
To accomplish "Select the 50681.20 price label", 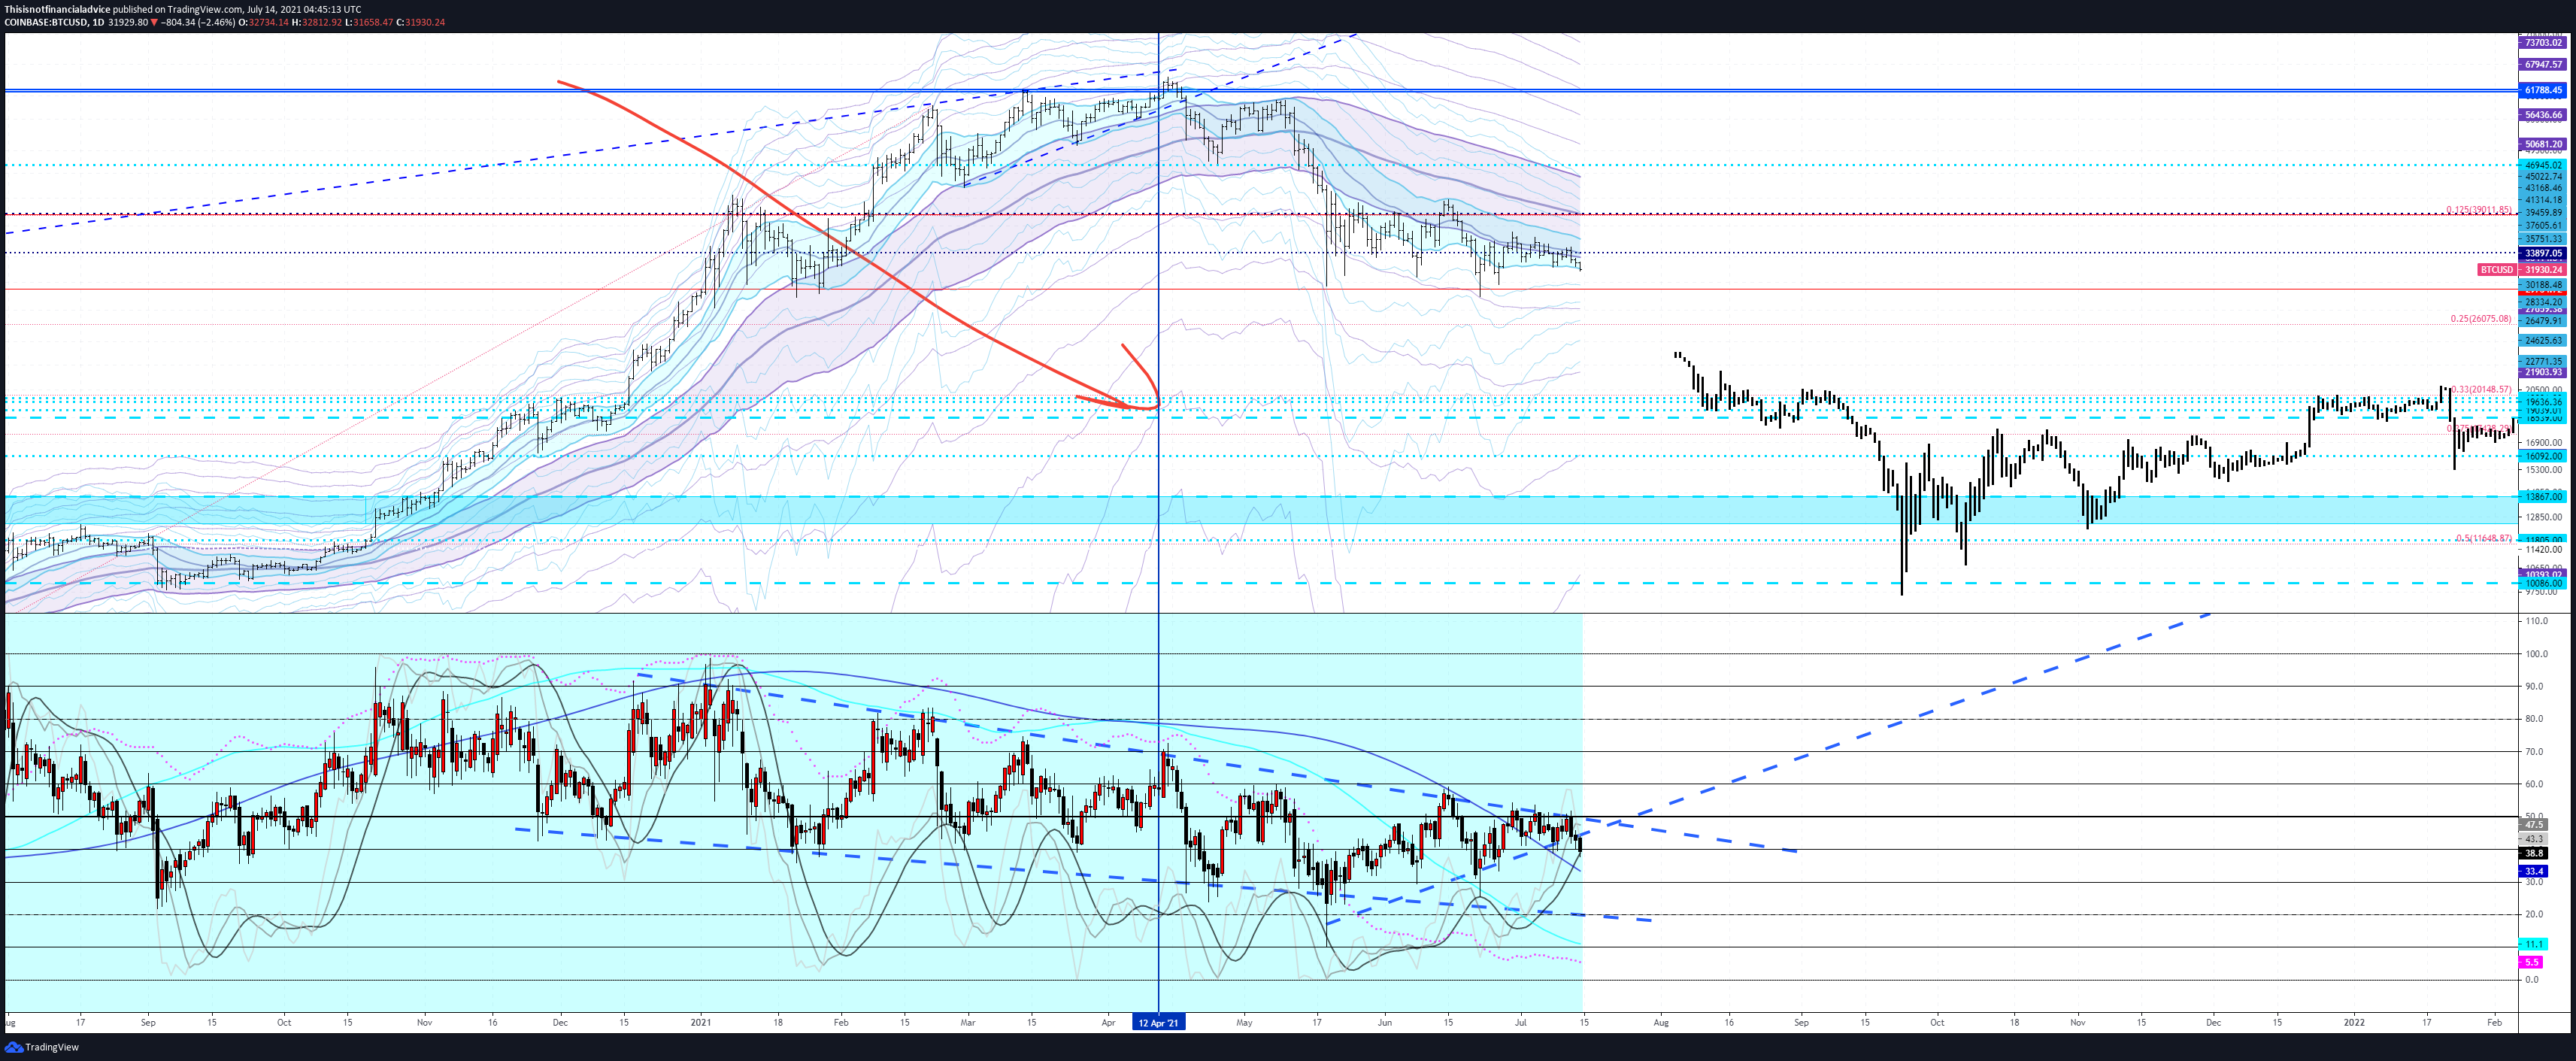I will (2544, 144).
